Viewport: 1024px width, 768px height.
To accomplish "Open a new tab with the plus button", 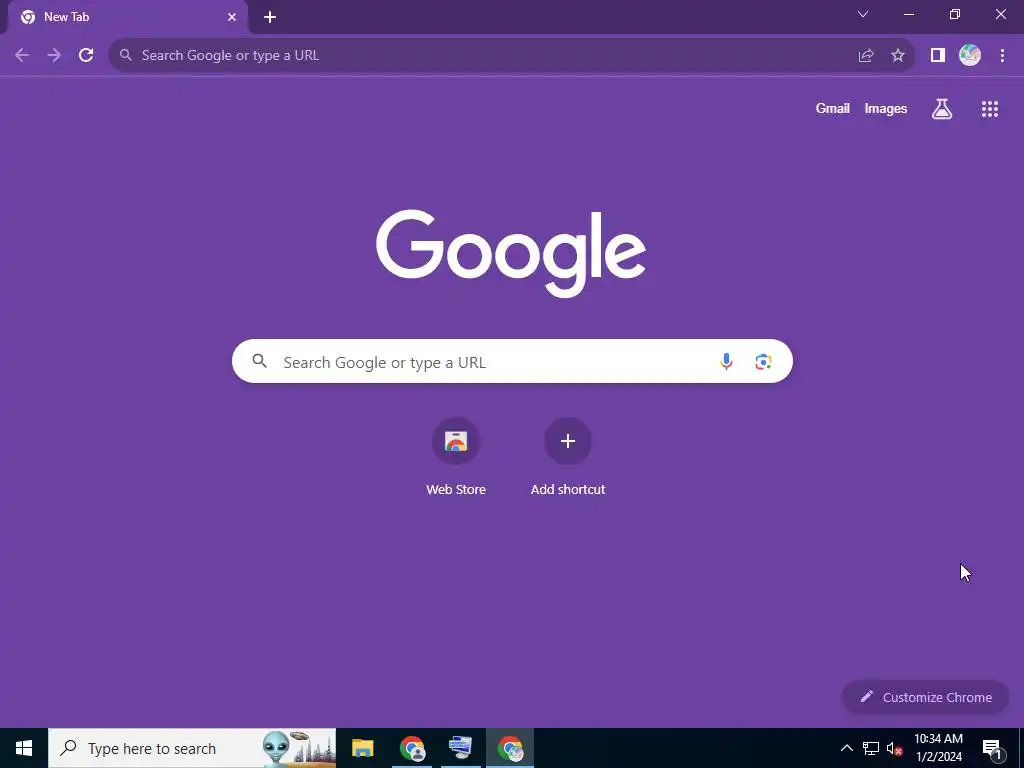I will coord(270,17).
